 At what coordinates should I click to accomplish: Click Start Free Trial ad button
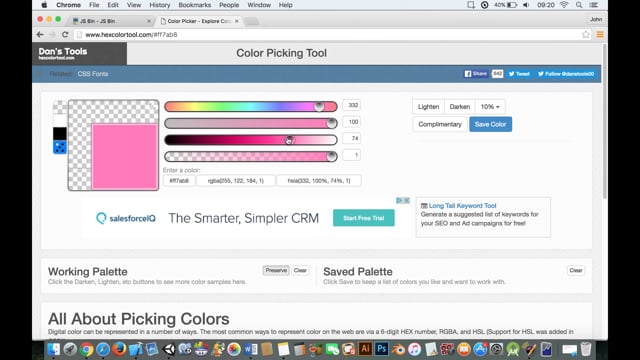[364, 218]
